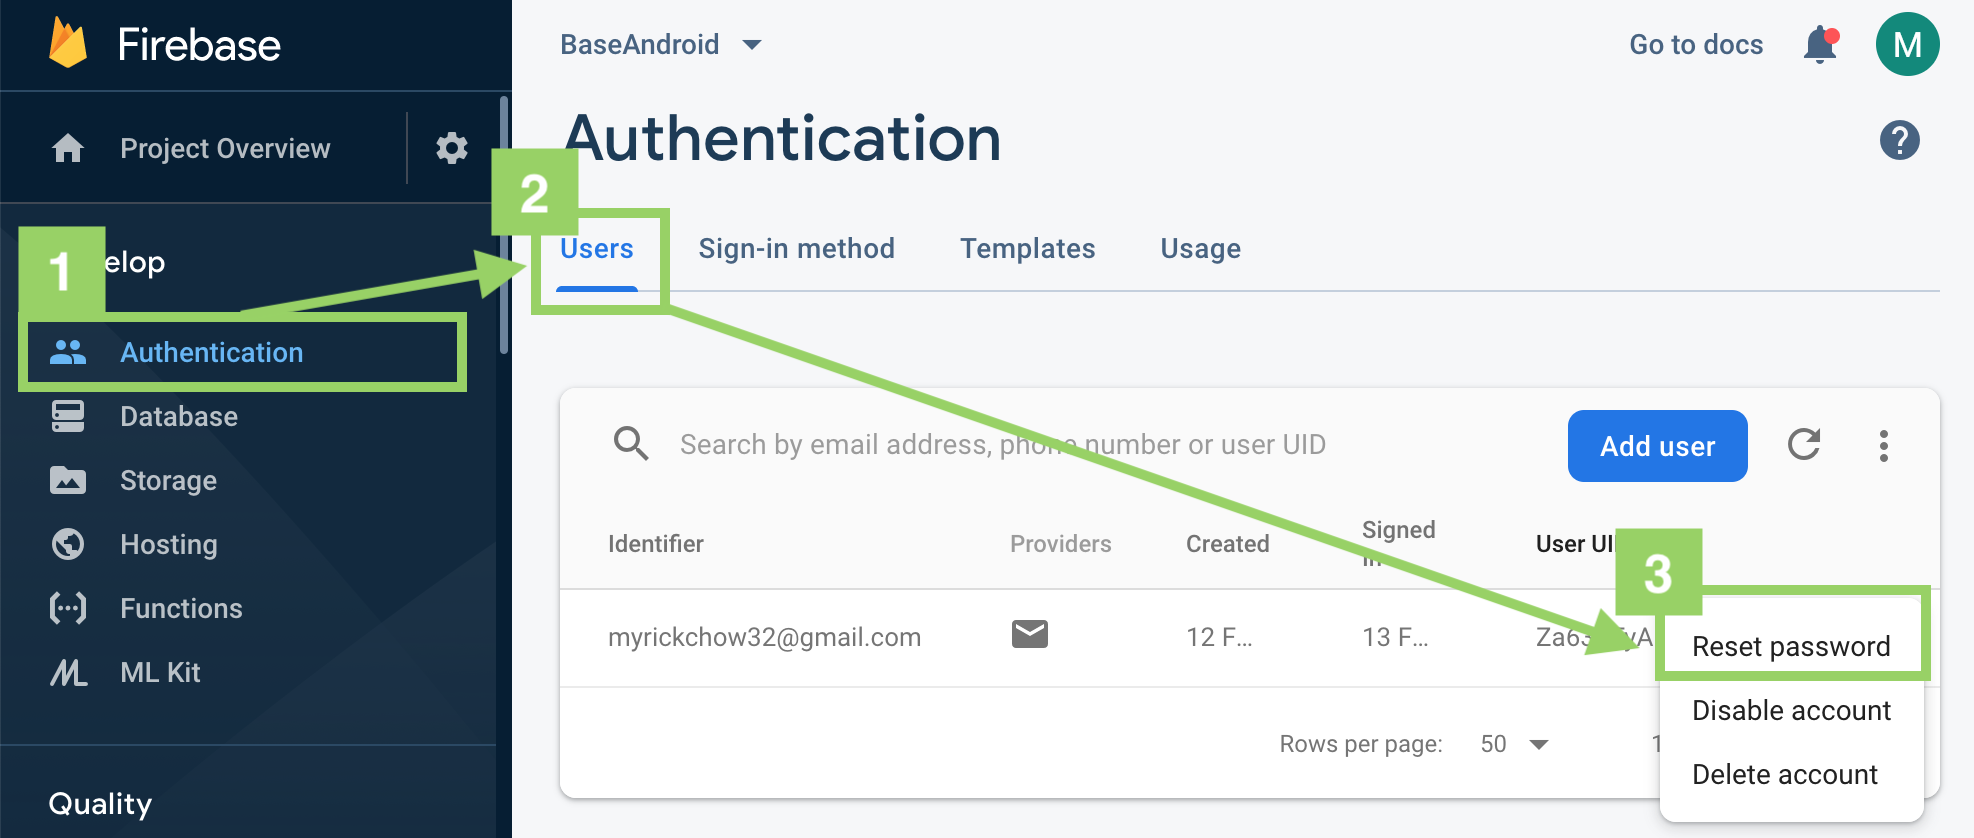Screen dimensions: 1974x838
Task: Open Functions via its sidebar icon
Action: 67,608
